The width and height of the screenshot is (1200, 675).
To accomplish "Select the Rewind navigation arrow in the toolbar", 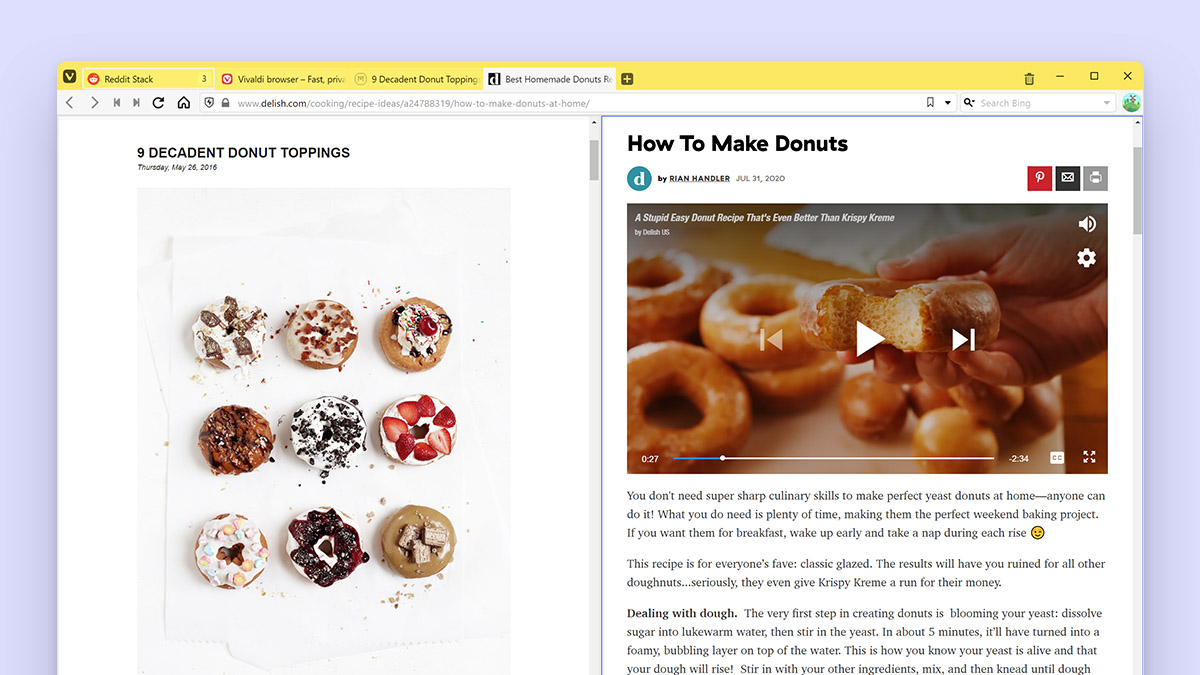I will point(116,102).
